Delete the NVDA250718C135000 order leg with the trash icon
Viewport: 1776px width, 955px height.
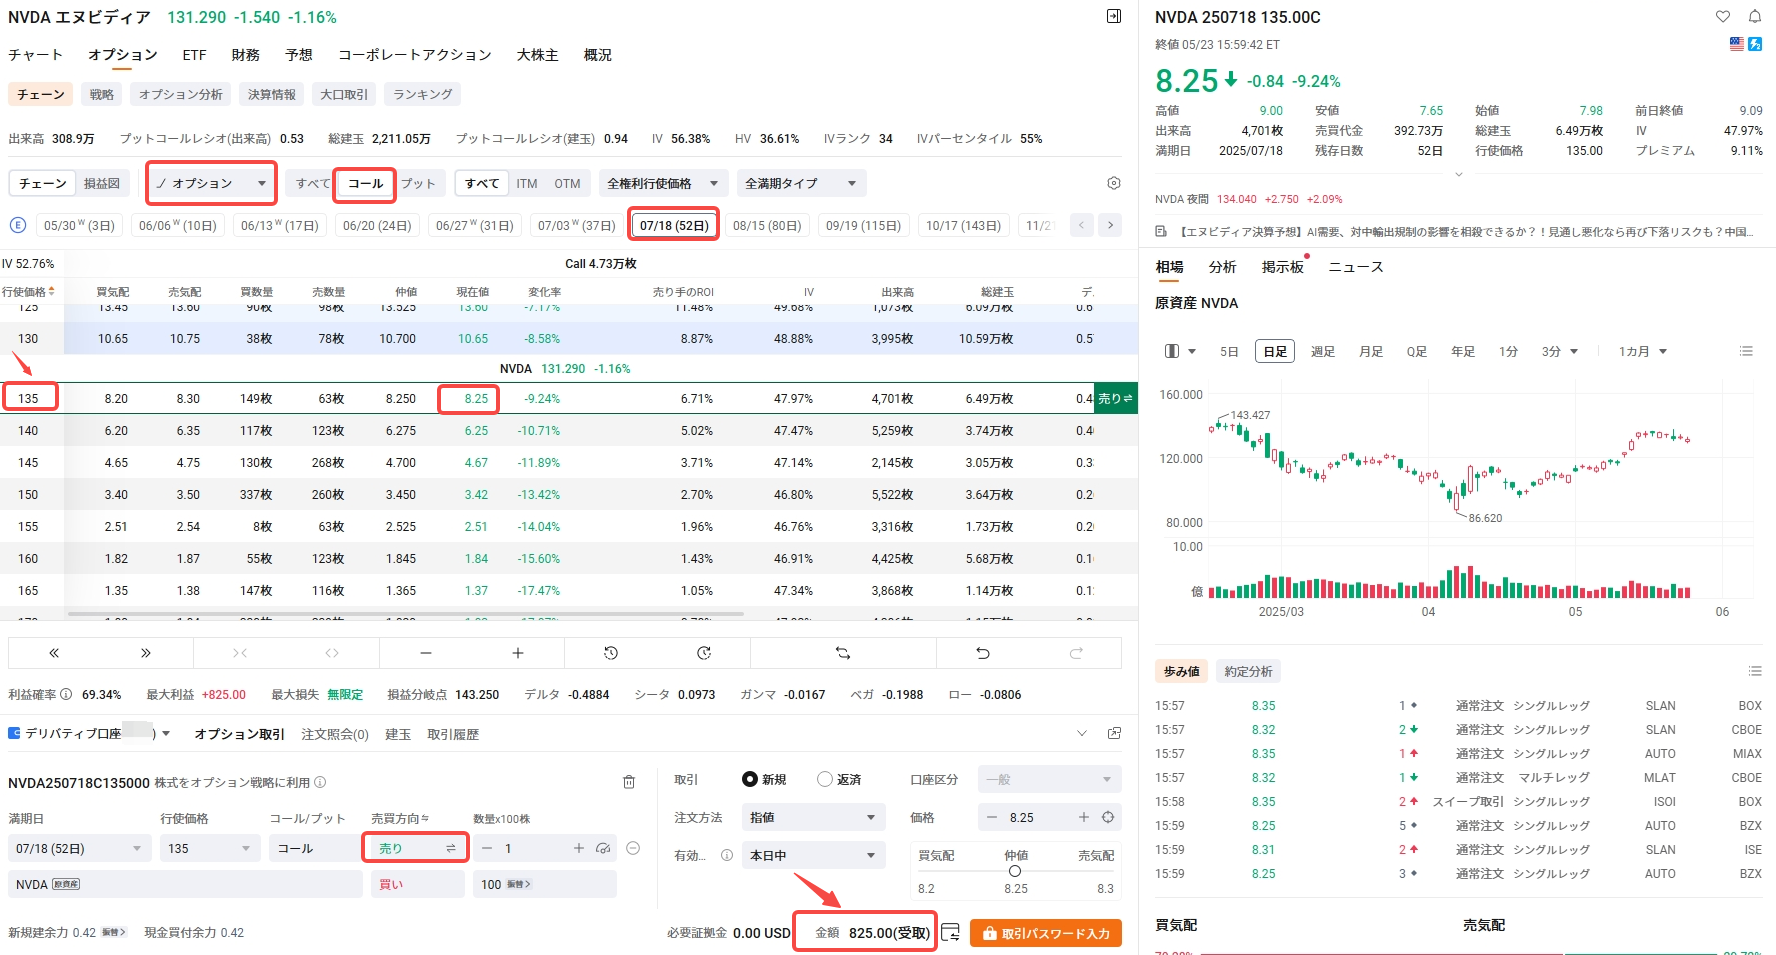click(x=629, y=782)
